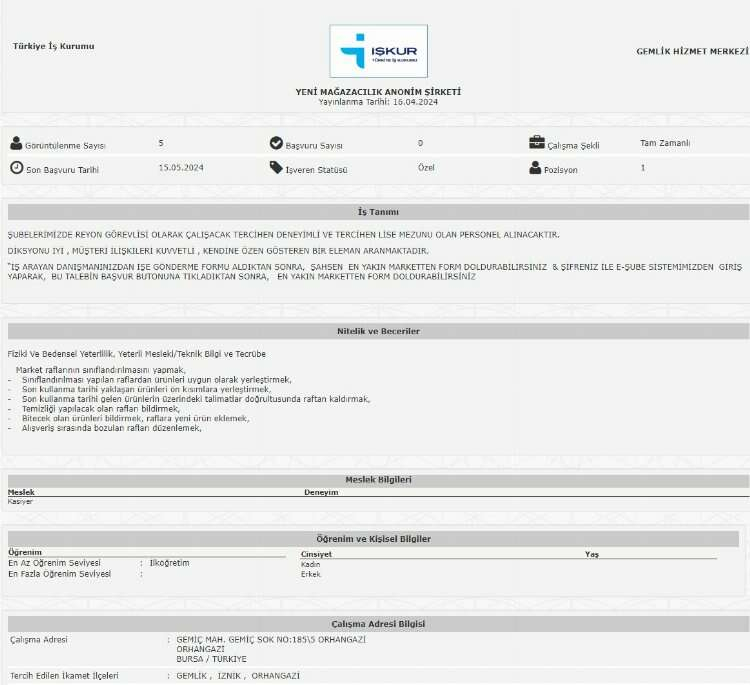
Task: Click the Türkiye İş Kurumu label
Action: tap(54, 46)
